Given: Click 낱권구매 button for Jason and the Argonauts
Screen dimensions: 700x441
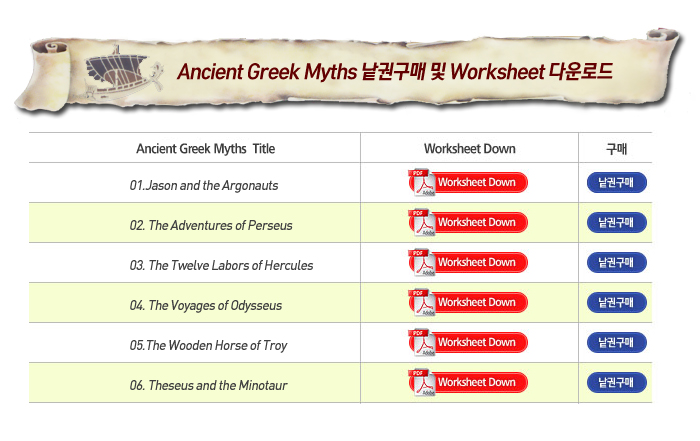Looking at the screenshot, I should pos(617,183).
